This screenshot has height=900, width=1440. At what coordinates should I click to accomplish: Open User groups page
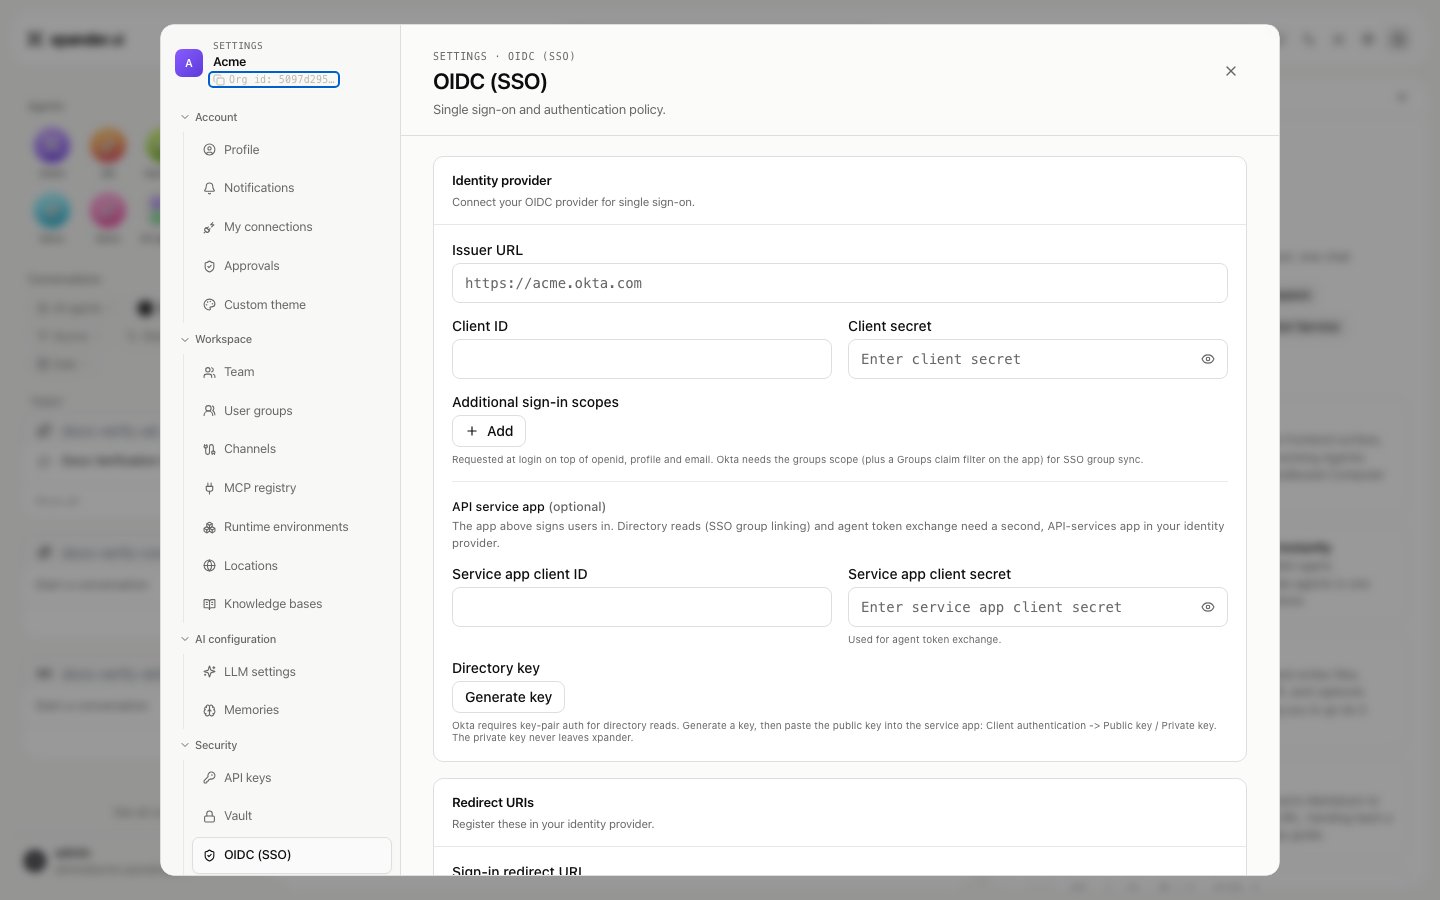292,411
